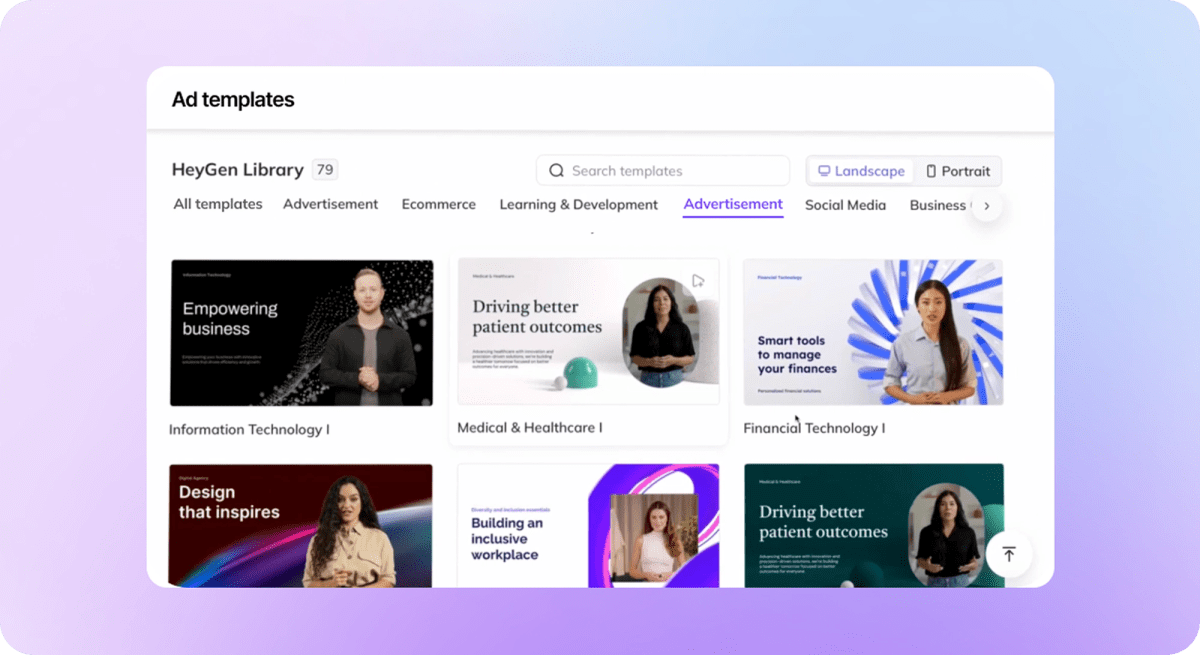Click the Financial Technology I label
This screenshot has width=1200, height=655.
pyautogui.click(x=814, y=428)
